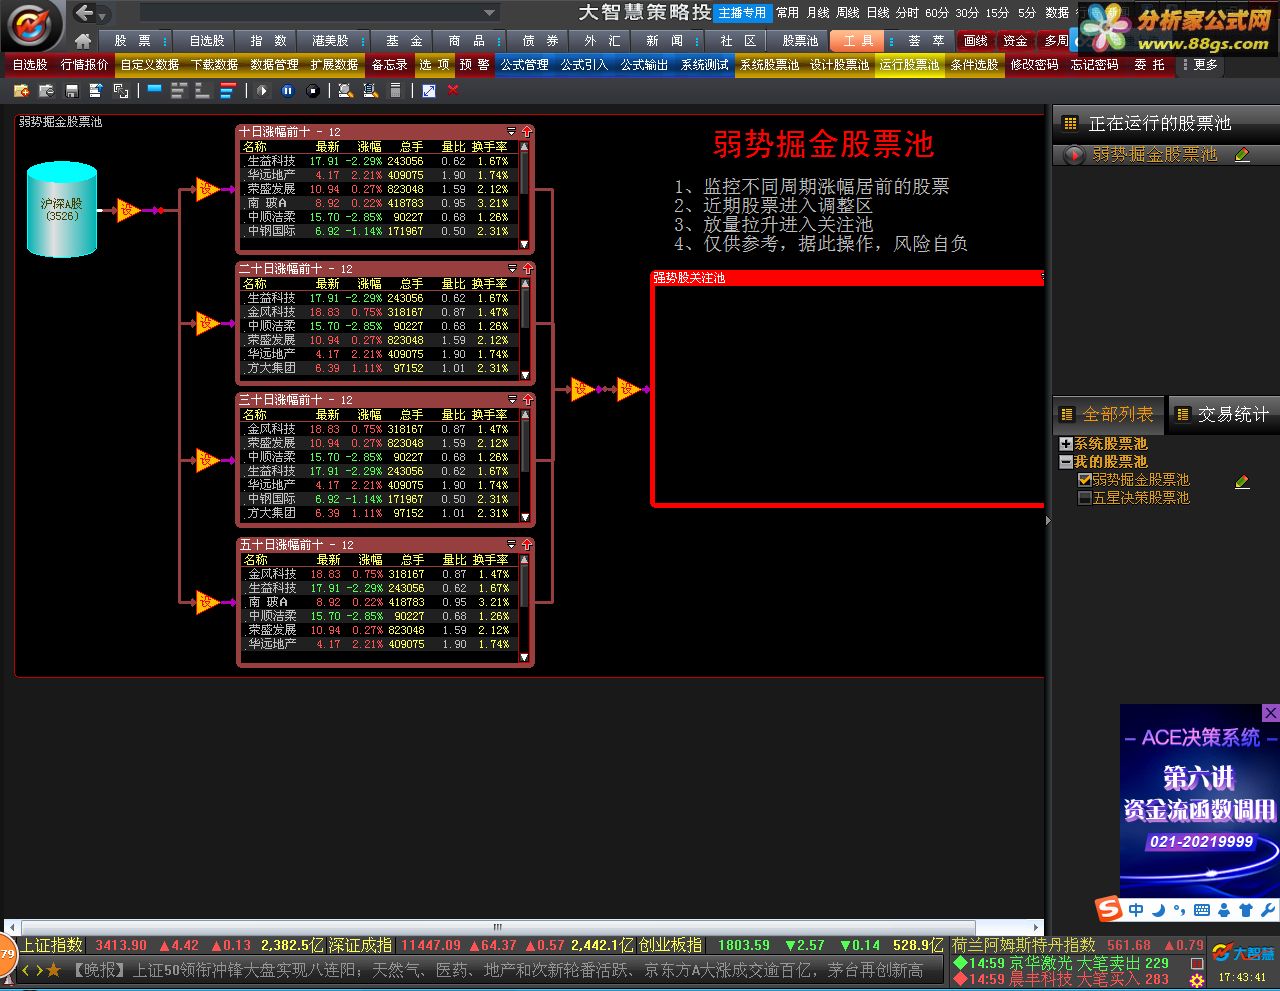Click filter node next to 沪深A股 cylinder
This screenshot has height=991, width=1280.
point(127,210)
